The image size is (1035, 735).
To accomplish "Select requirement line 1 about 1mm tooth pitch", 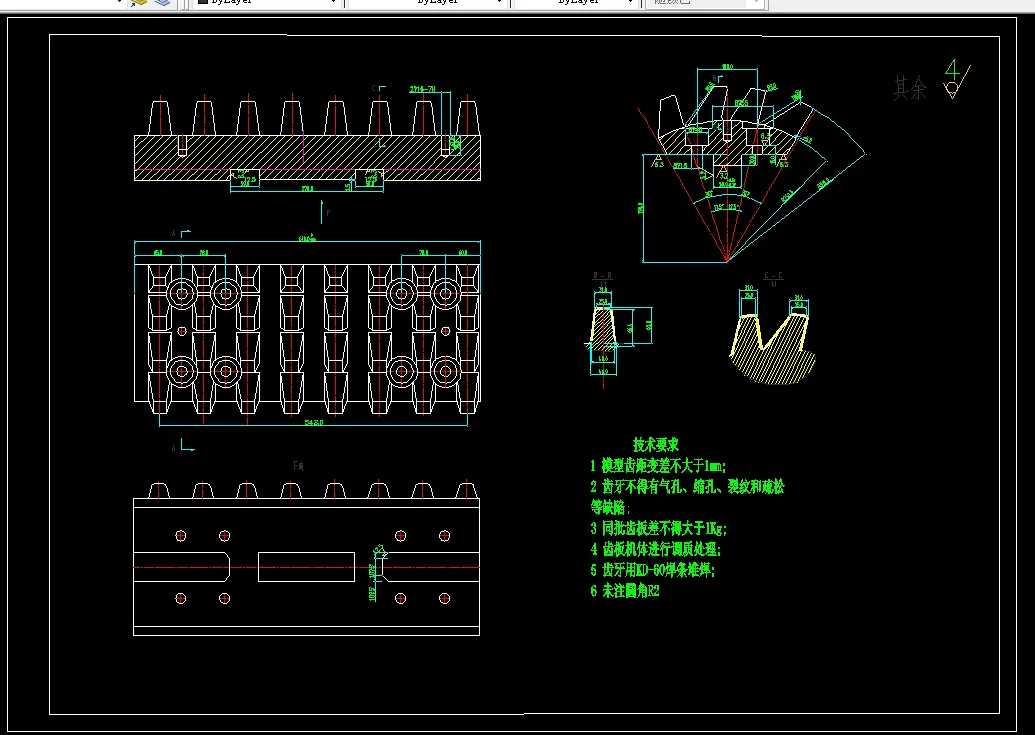I will (658, 465).
